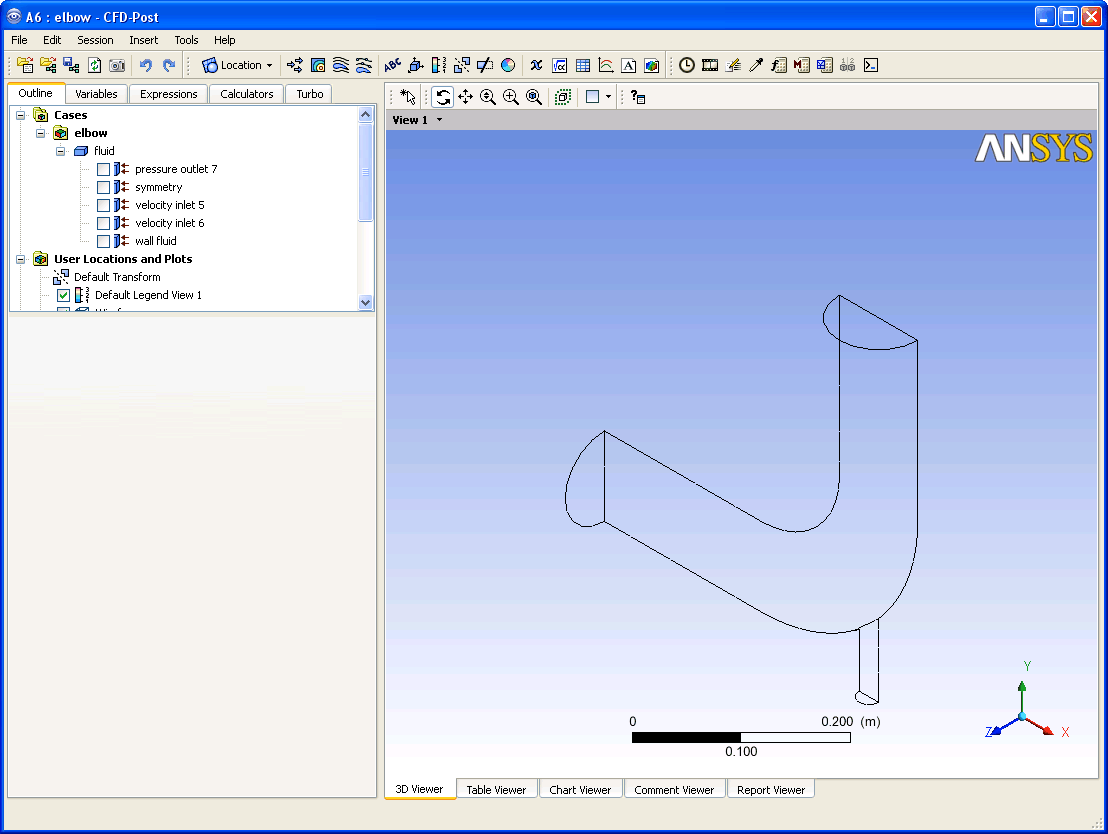Image resolution: width=1108 pixels, height=834 pixels.
Task: Select the Pan view tool
Action: (466, 97)
